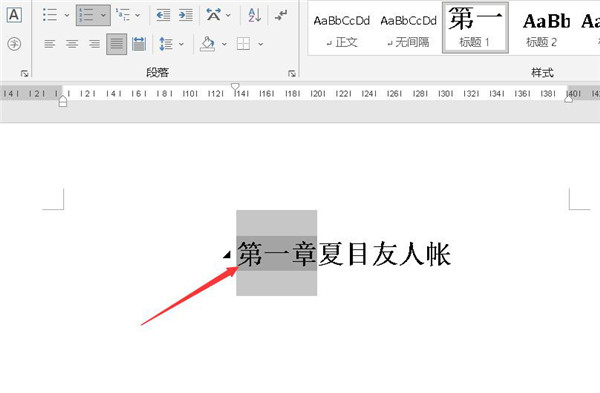Click heading text 夏目友人帐
Screen dimensions: 600x393
pos(384,254)
